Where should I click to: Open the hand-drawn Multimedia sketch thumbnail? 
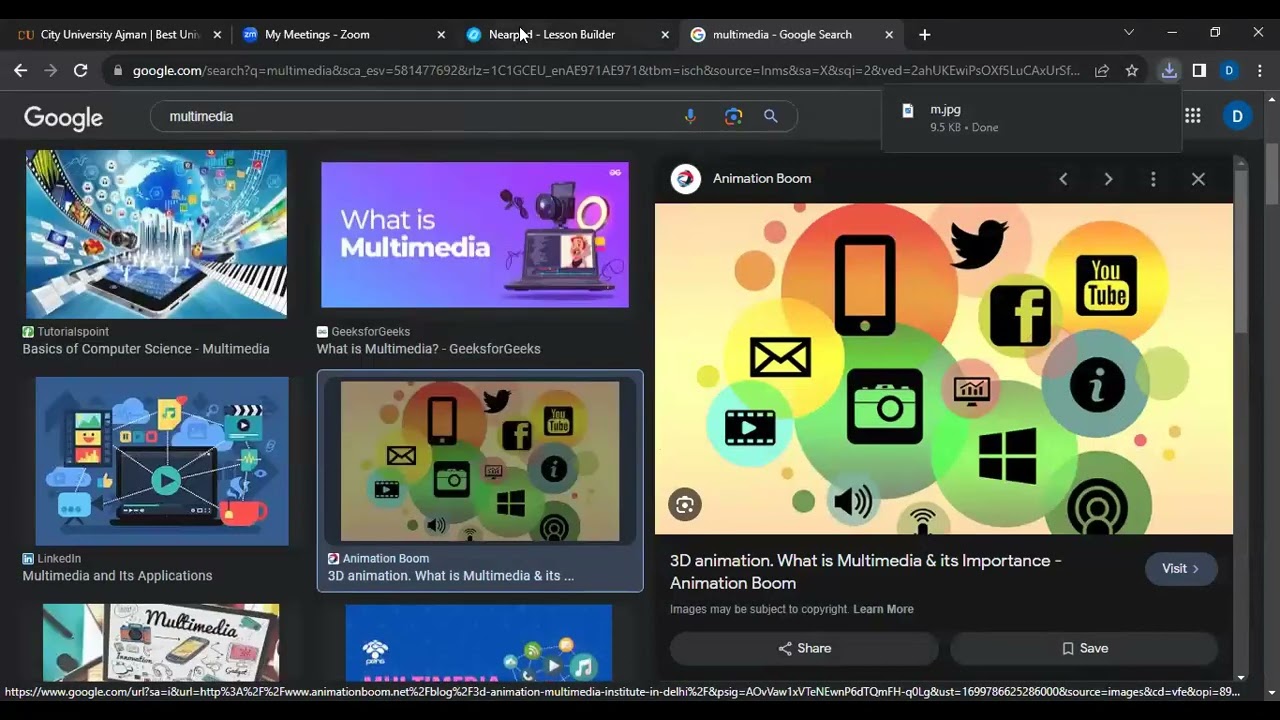coord(161,642)
